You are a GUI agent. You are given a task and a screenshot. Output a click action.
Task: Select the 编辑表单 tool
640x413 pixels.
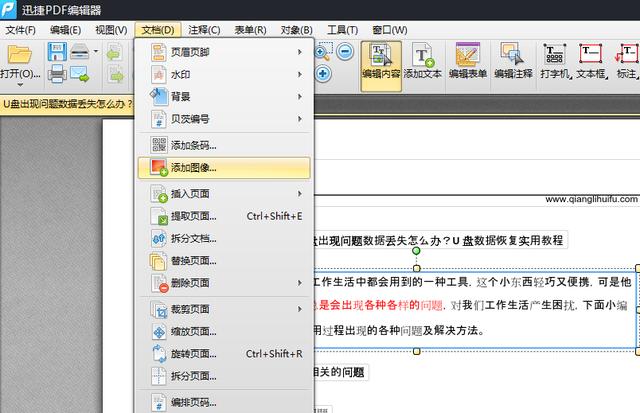[468, 61]
